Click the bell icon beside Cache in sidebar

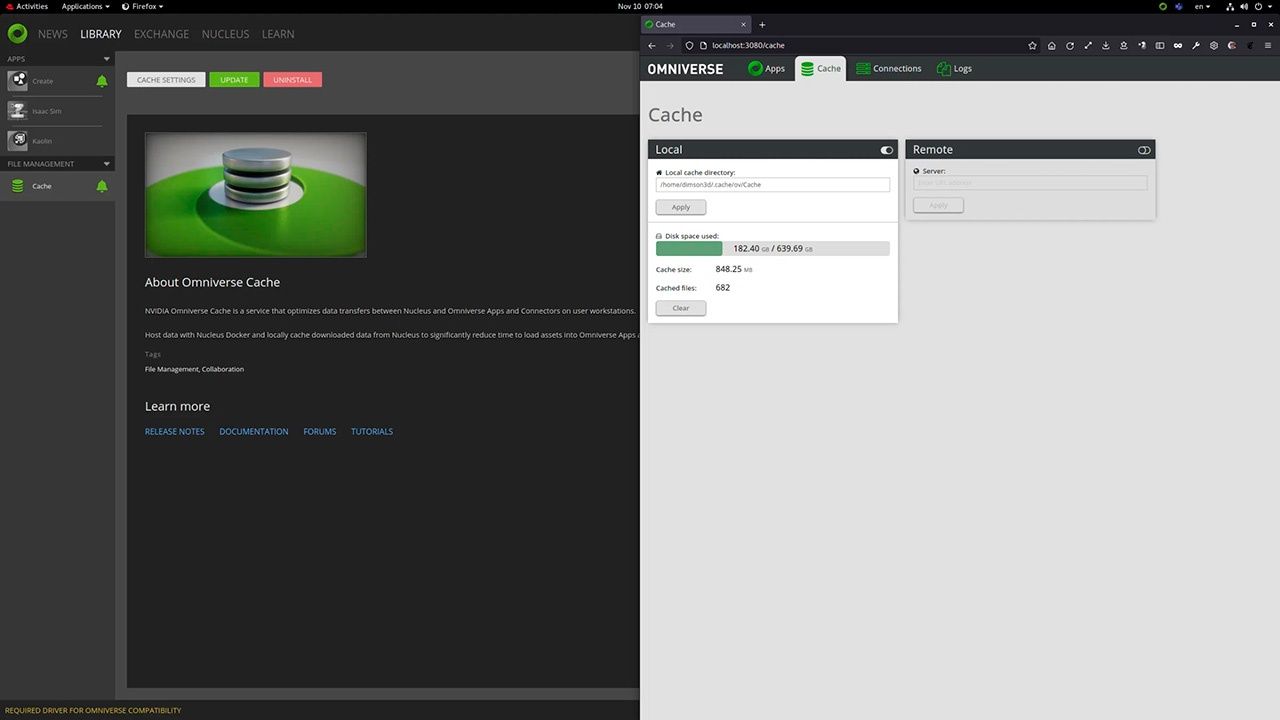tap(102, 186)
